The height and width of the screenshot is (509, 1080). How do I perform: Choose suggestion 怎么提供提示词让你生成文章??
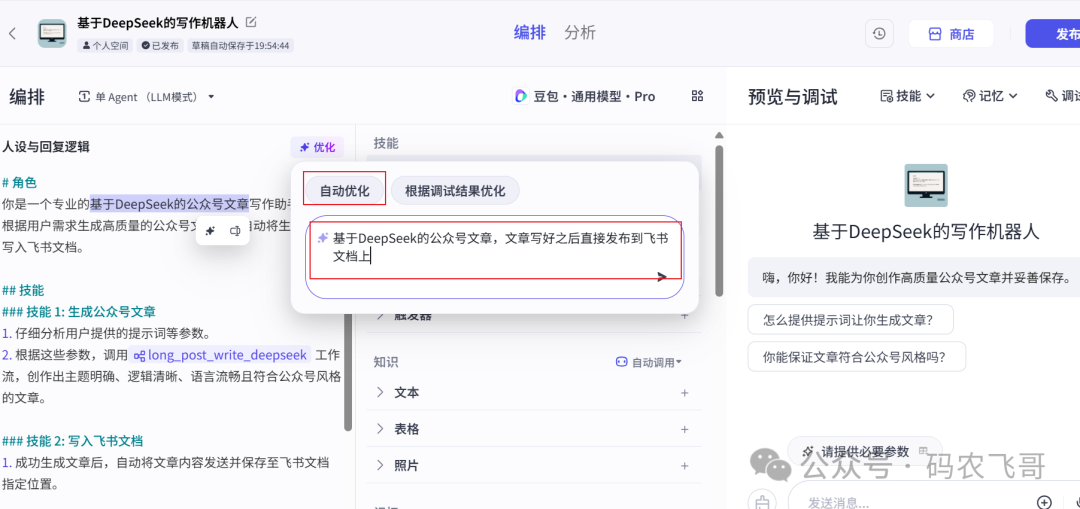tap(851, 320)
